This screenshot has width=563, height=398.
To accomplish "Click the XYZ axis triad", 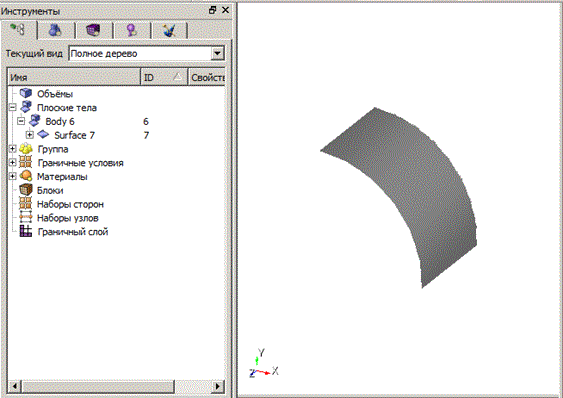I will [264, 364].
